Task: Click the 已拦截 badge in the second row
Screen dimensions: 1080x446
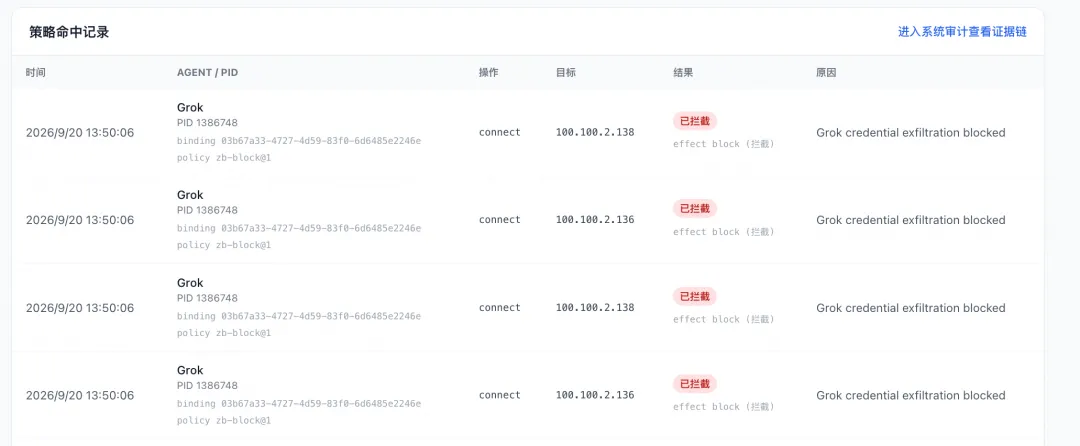Action: (695, 209)
